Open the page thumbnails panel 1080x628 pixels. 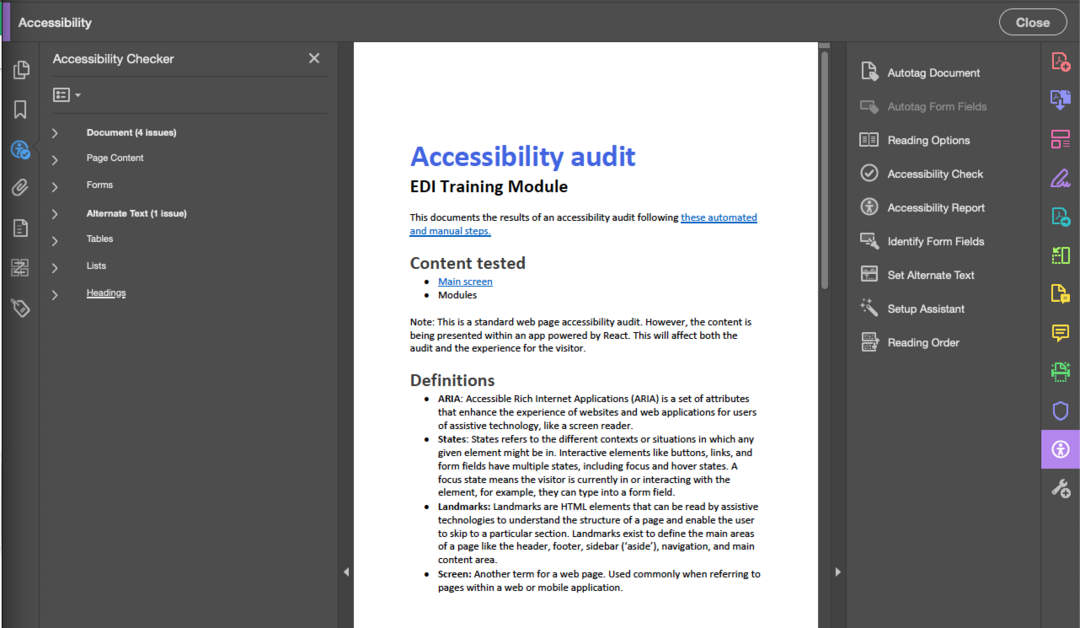21,69
